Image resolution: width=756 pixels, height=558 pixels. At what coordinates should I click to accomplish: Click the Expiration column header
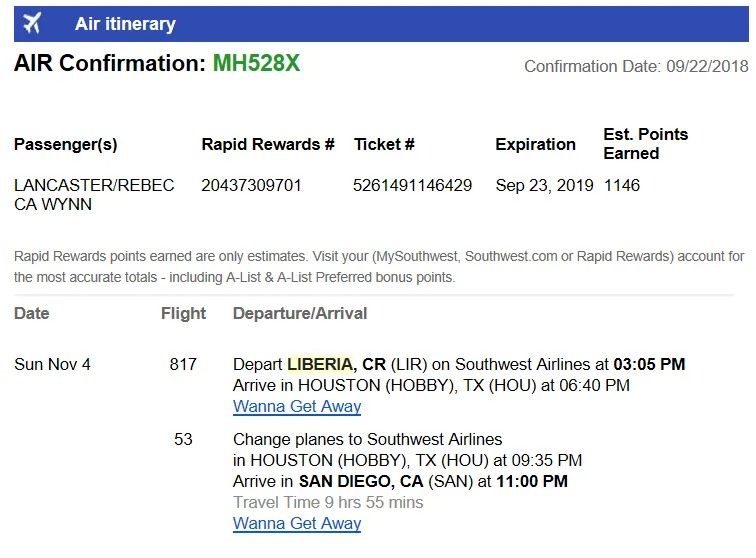[535, 144]
